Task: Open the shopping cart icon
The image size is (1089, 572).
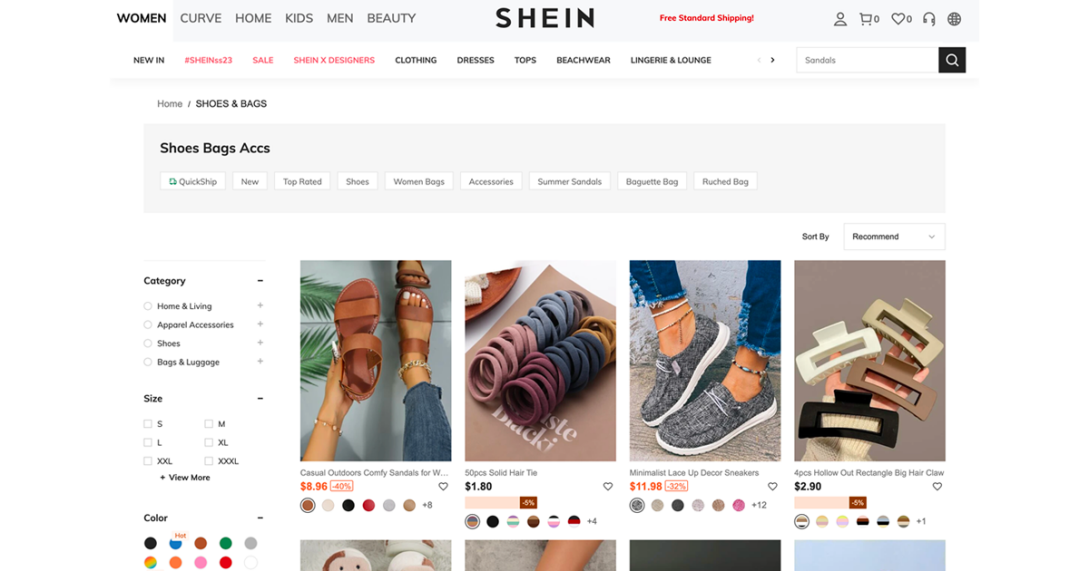Action: tap(865, 19)
